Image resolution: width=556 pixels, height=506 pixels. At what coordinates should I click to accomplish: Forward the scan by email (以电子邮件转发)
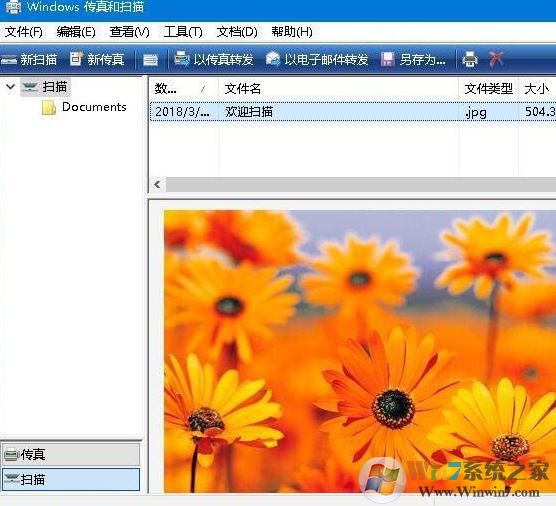coord(317,59)
